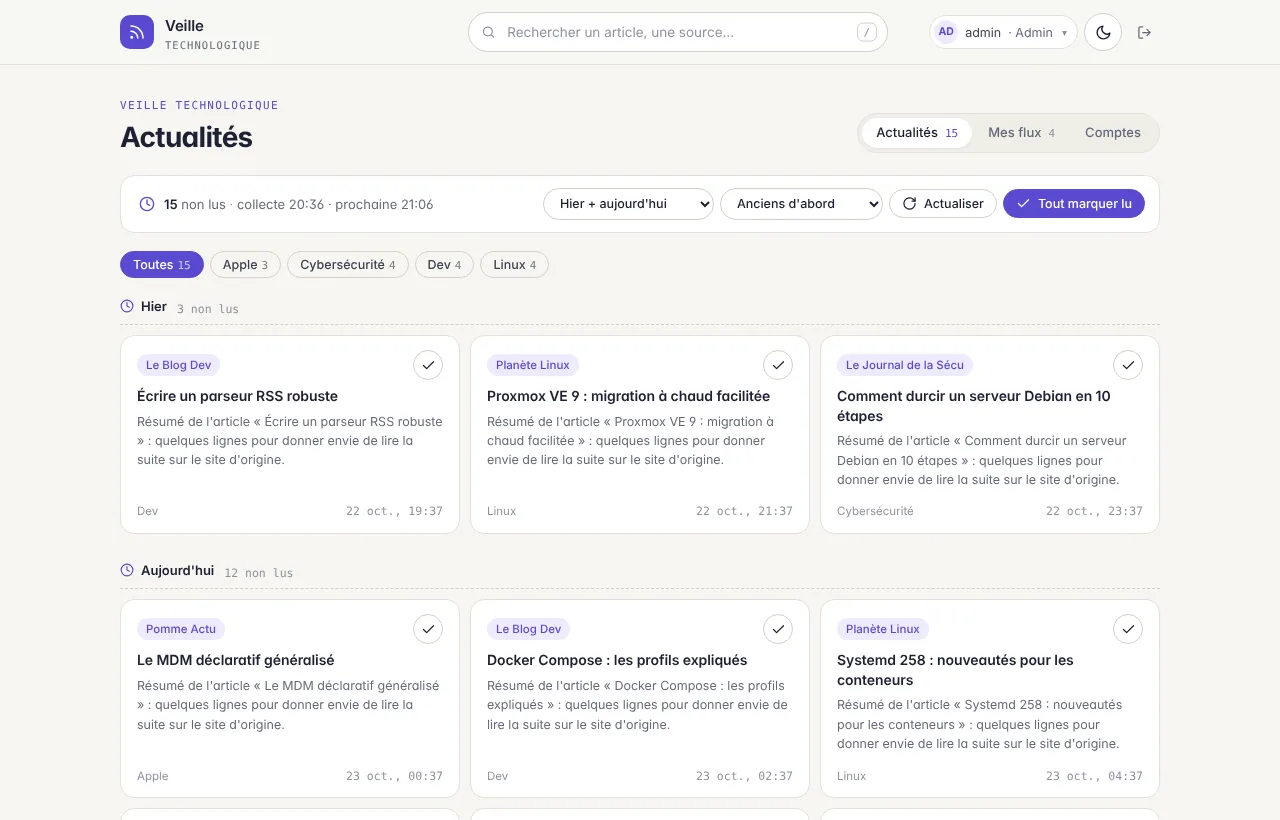
Task: Click the search magnifier icon
Action: pos(489,32)
